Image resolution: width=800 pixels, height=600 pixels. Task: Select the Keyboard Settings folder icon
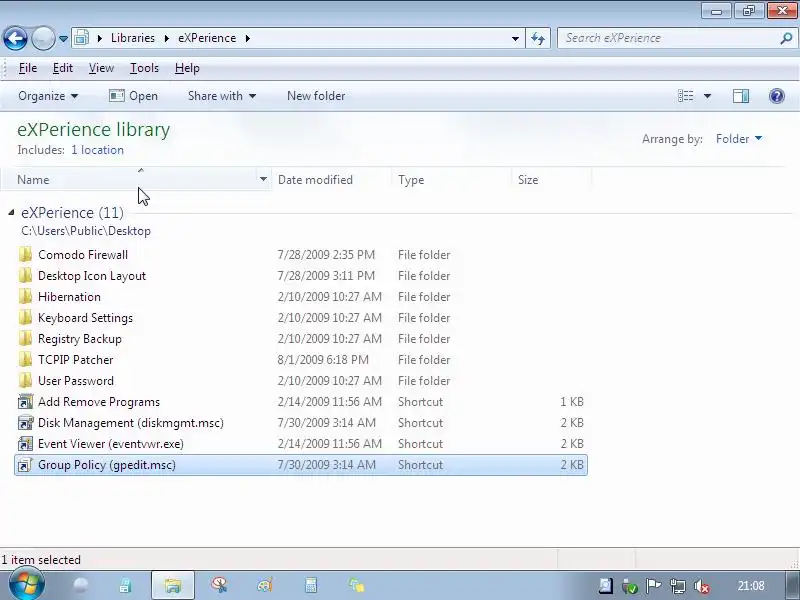pos(26,317)
